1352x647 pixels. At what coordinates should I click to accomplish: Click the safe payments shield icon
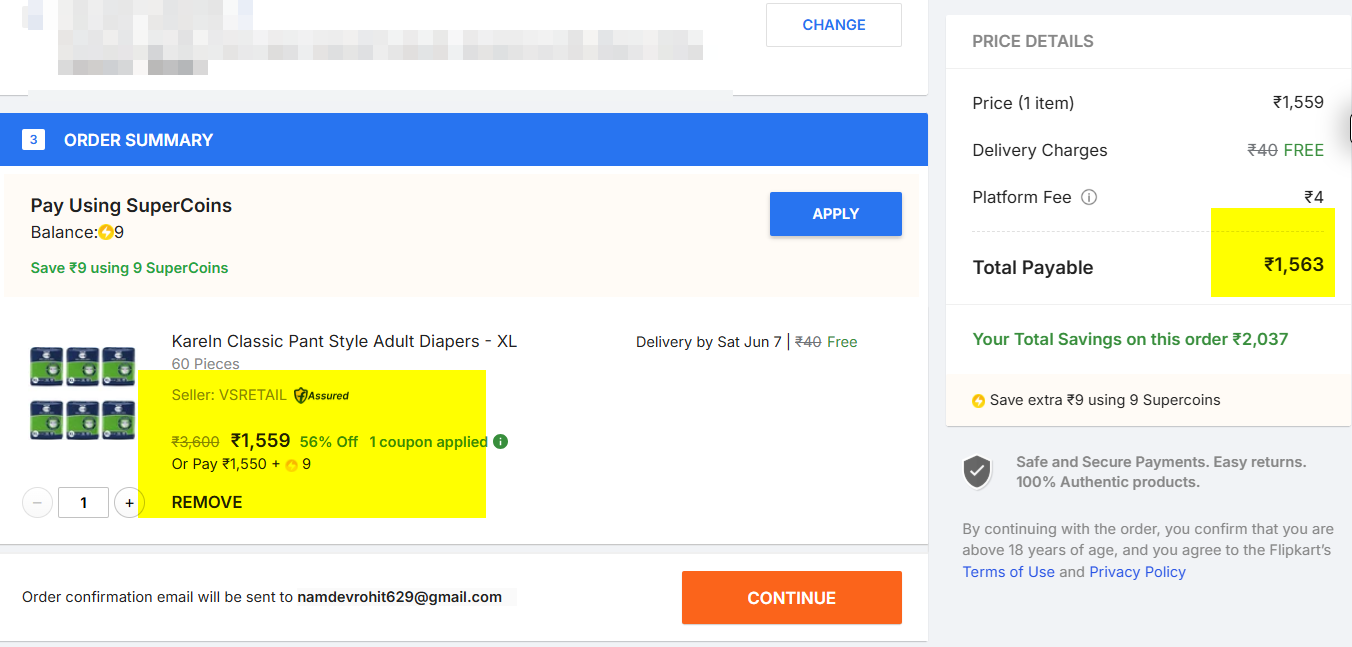(977, 472)
